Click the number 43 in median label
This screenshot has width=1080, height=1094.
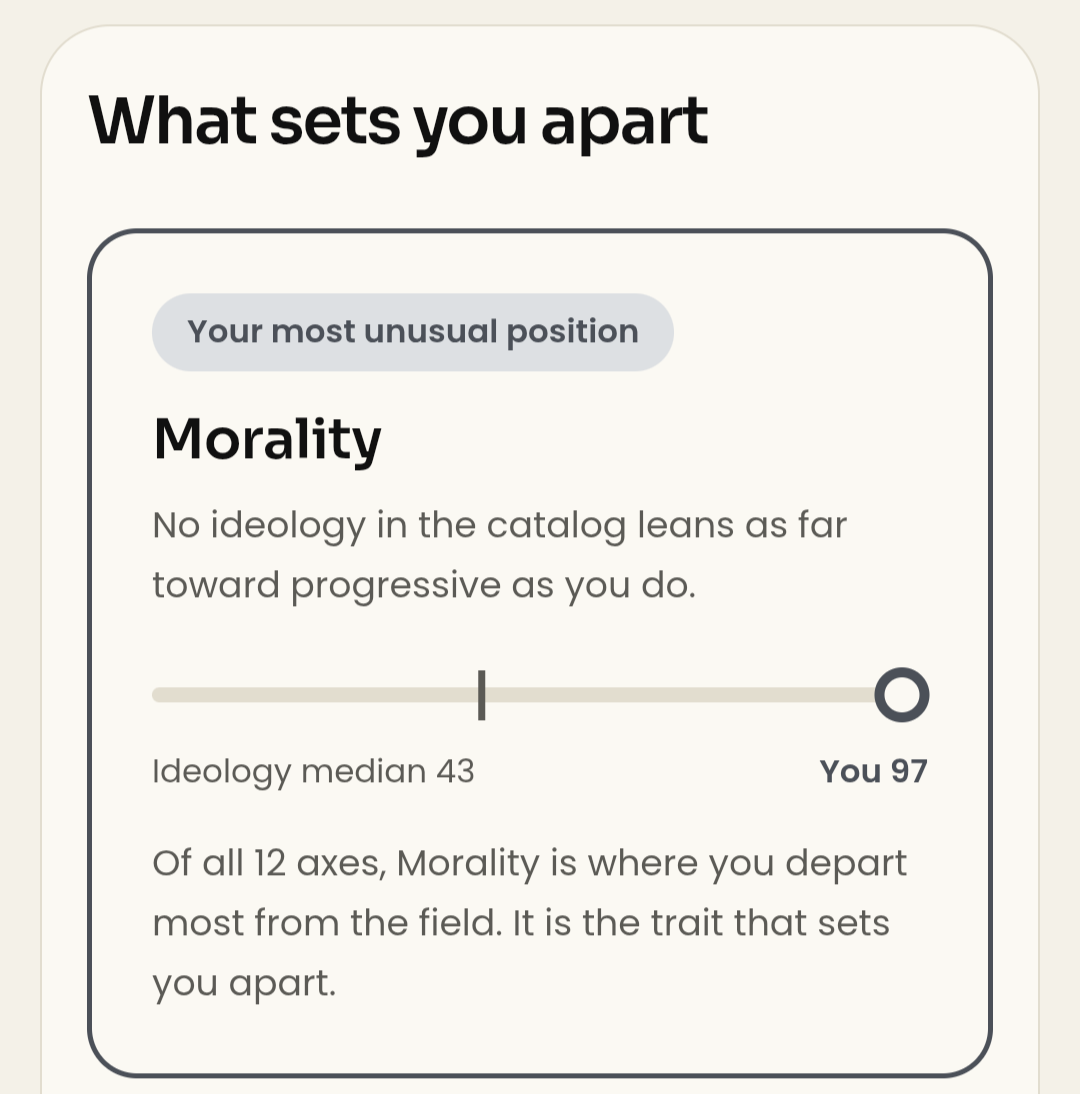coord(456,772)
